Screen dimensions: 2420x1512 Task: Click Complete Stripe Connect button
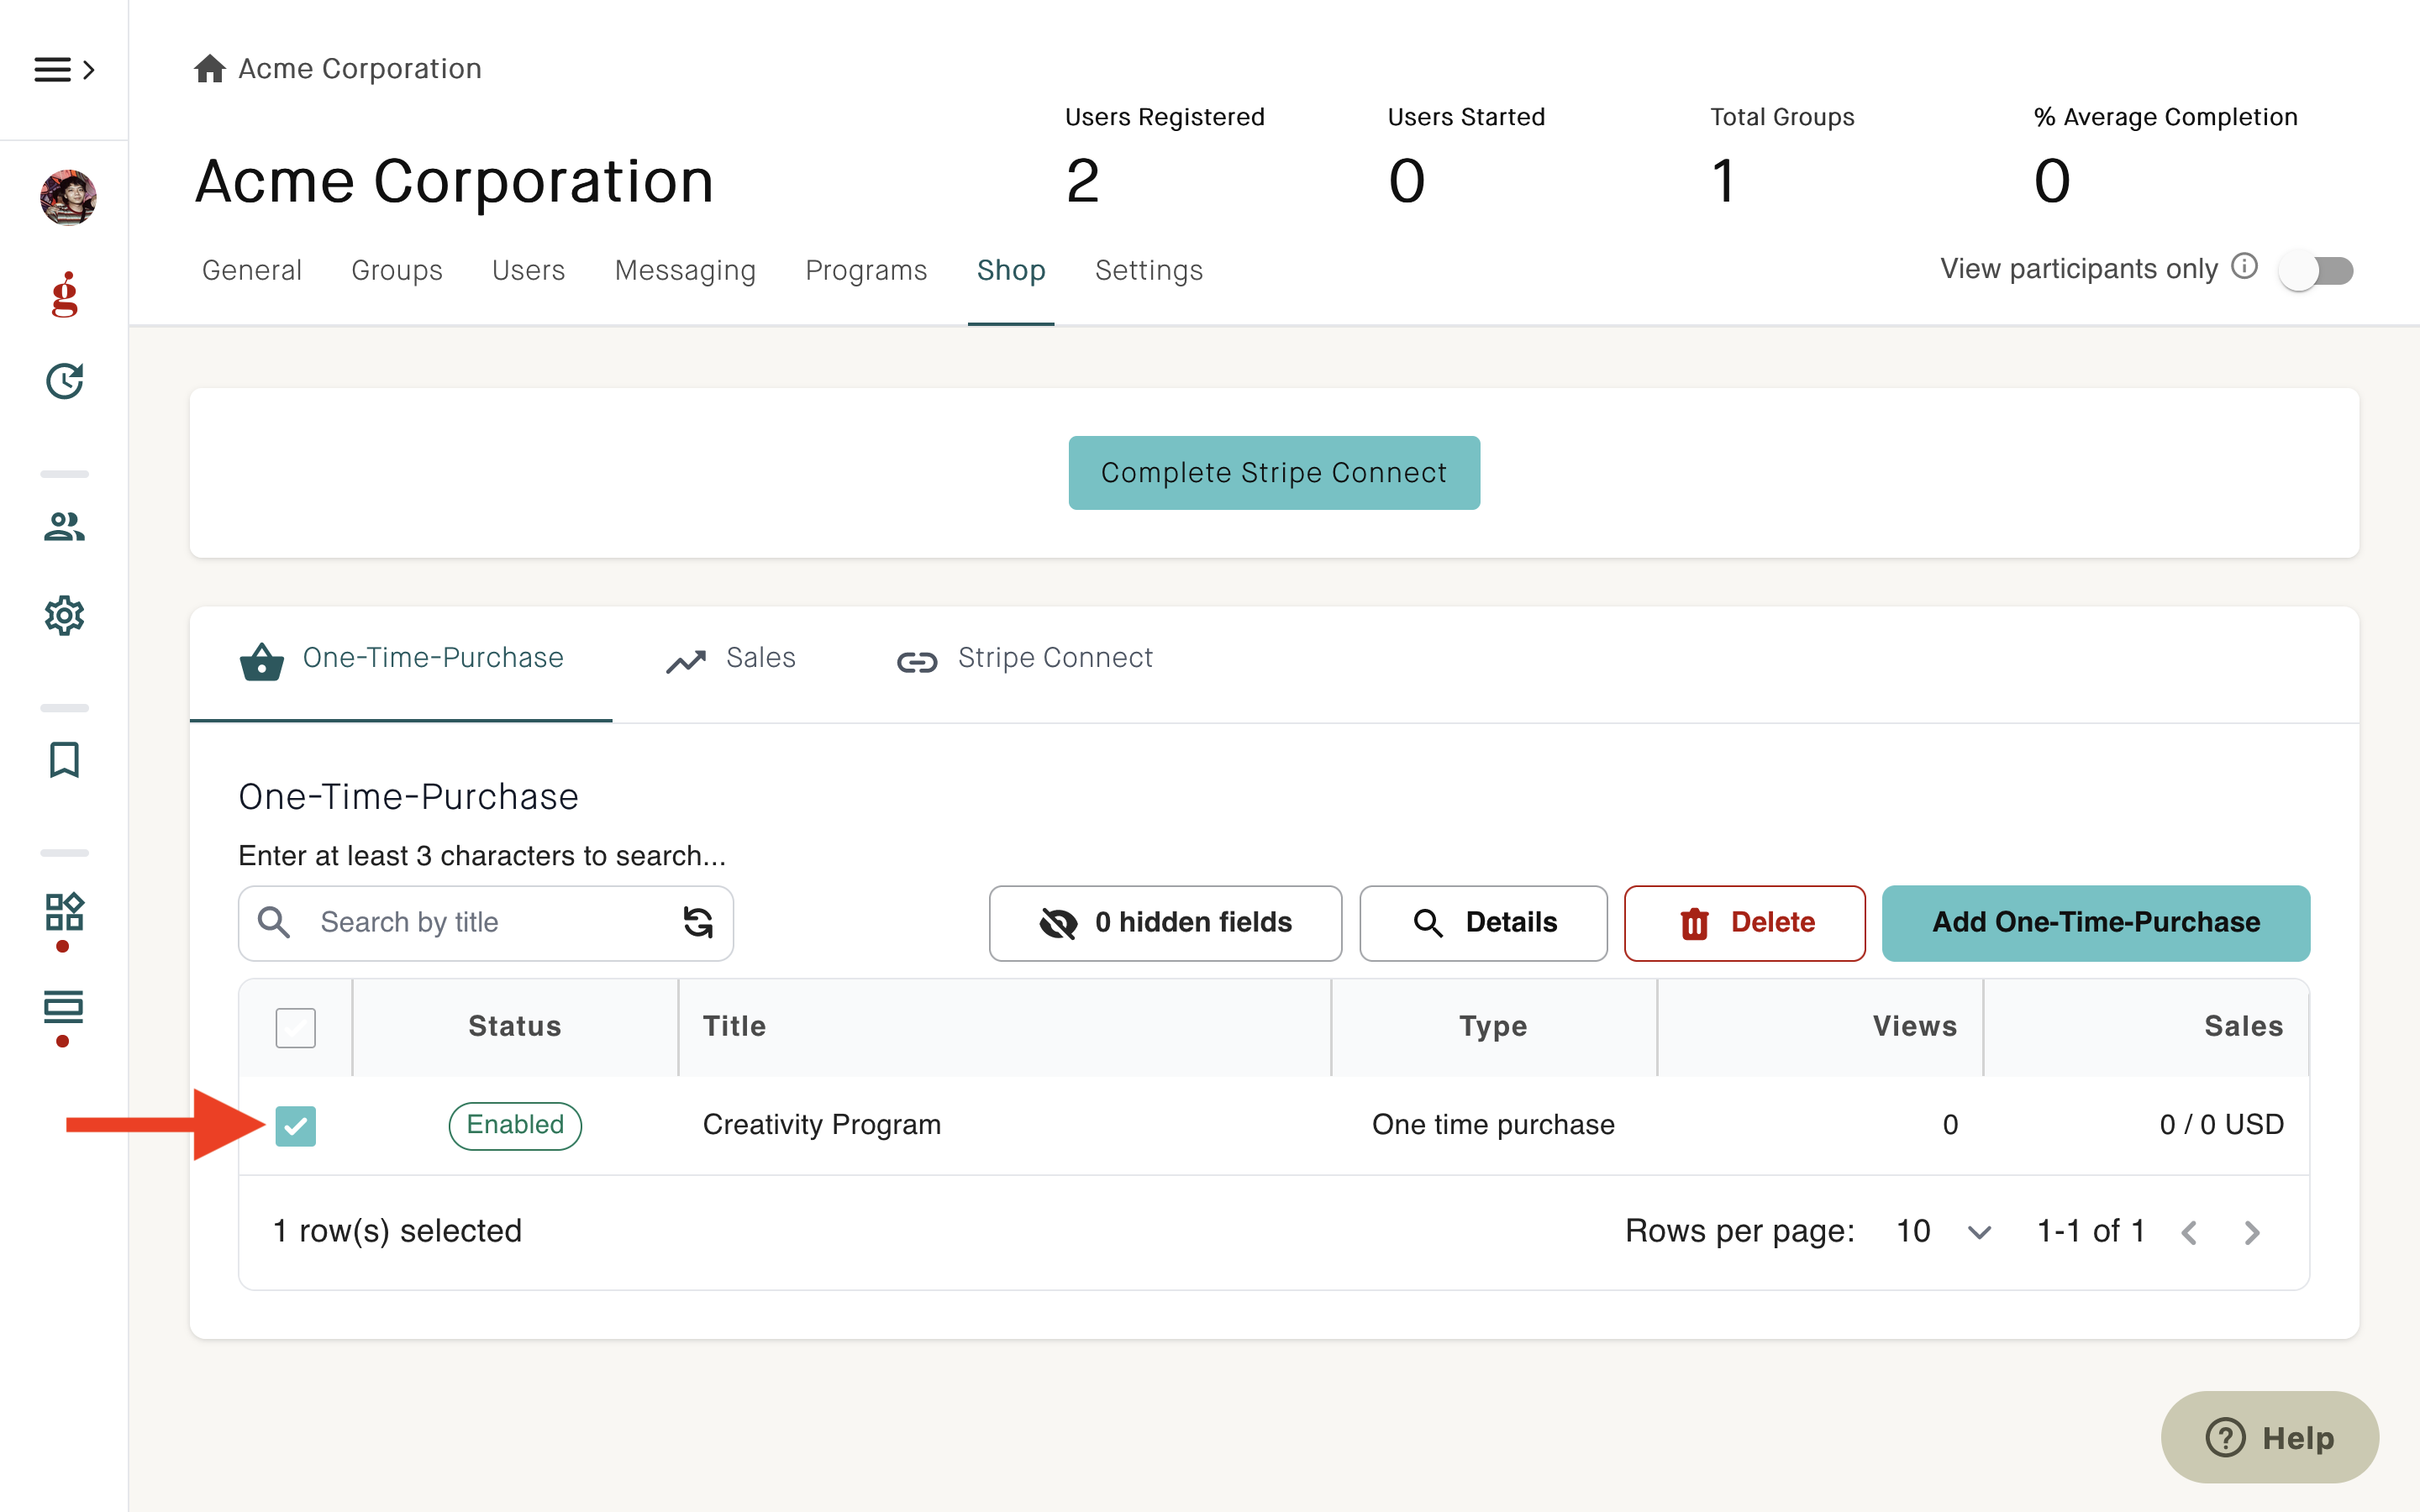coord(1274,473)
